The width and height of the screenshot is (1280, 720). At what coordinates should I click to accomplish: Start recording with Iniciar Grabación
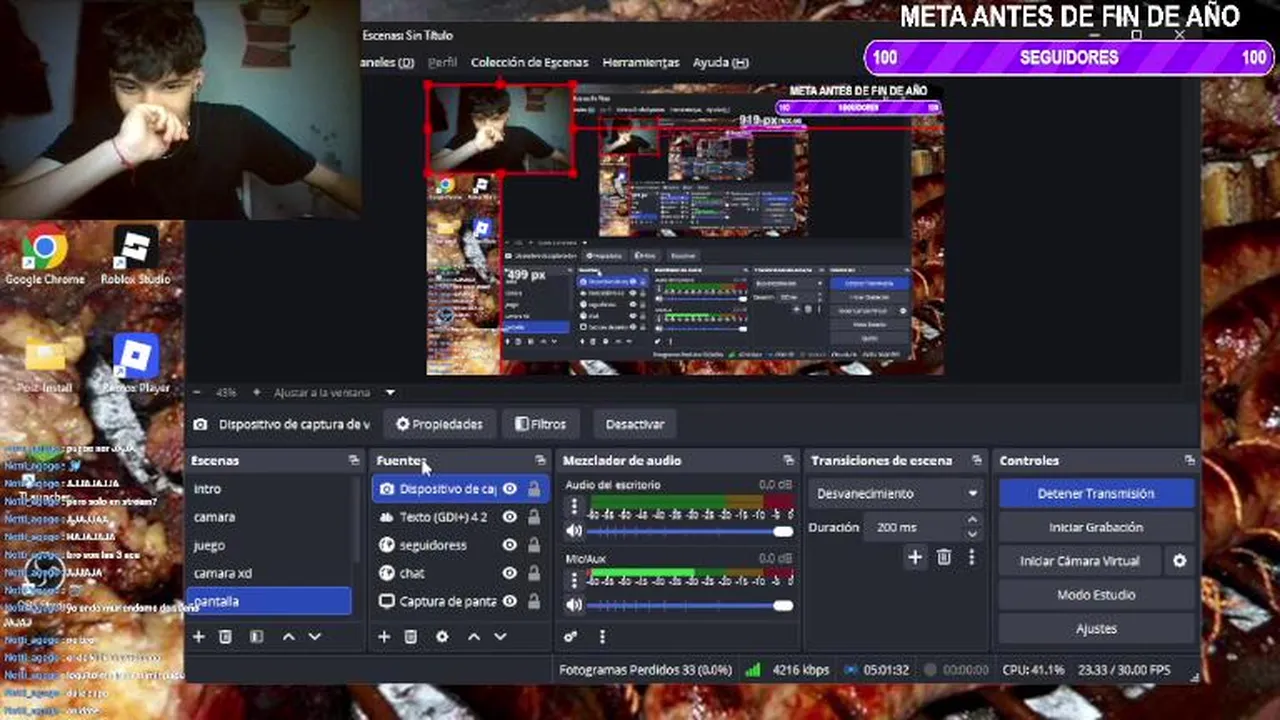1095,527
